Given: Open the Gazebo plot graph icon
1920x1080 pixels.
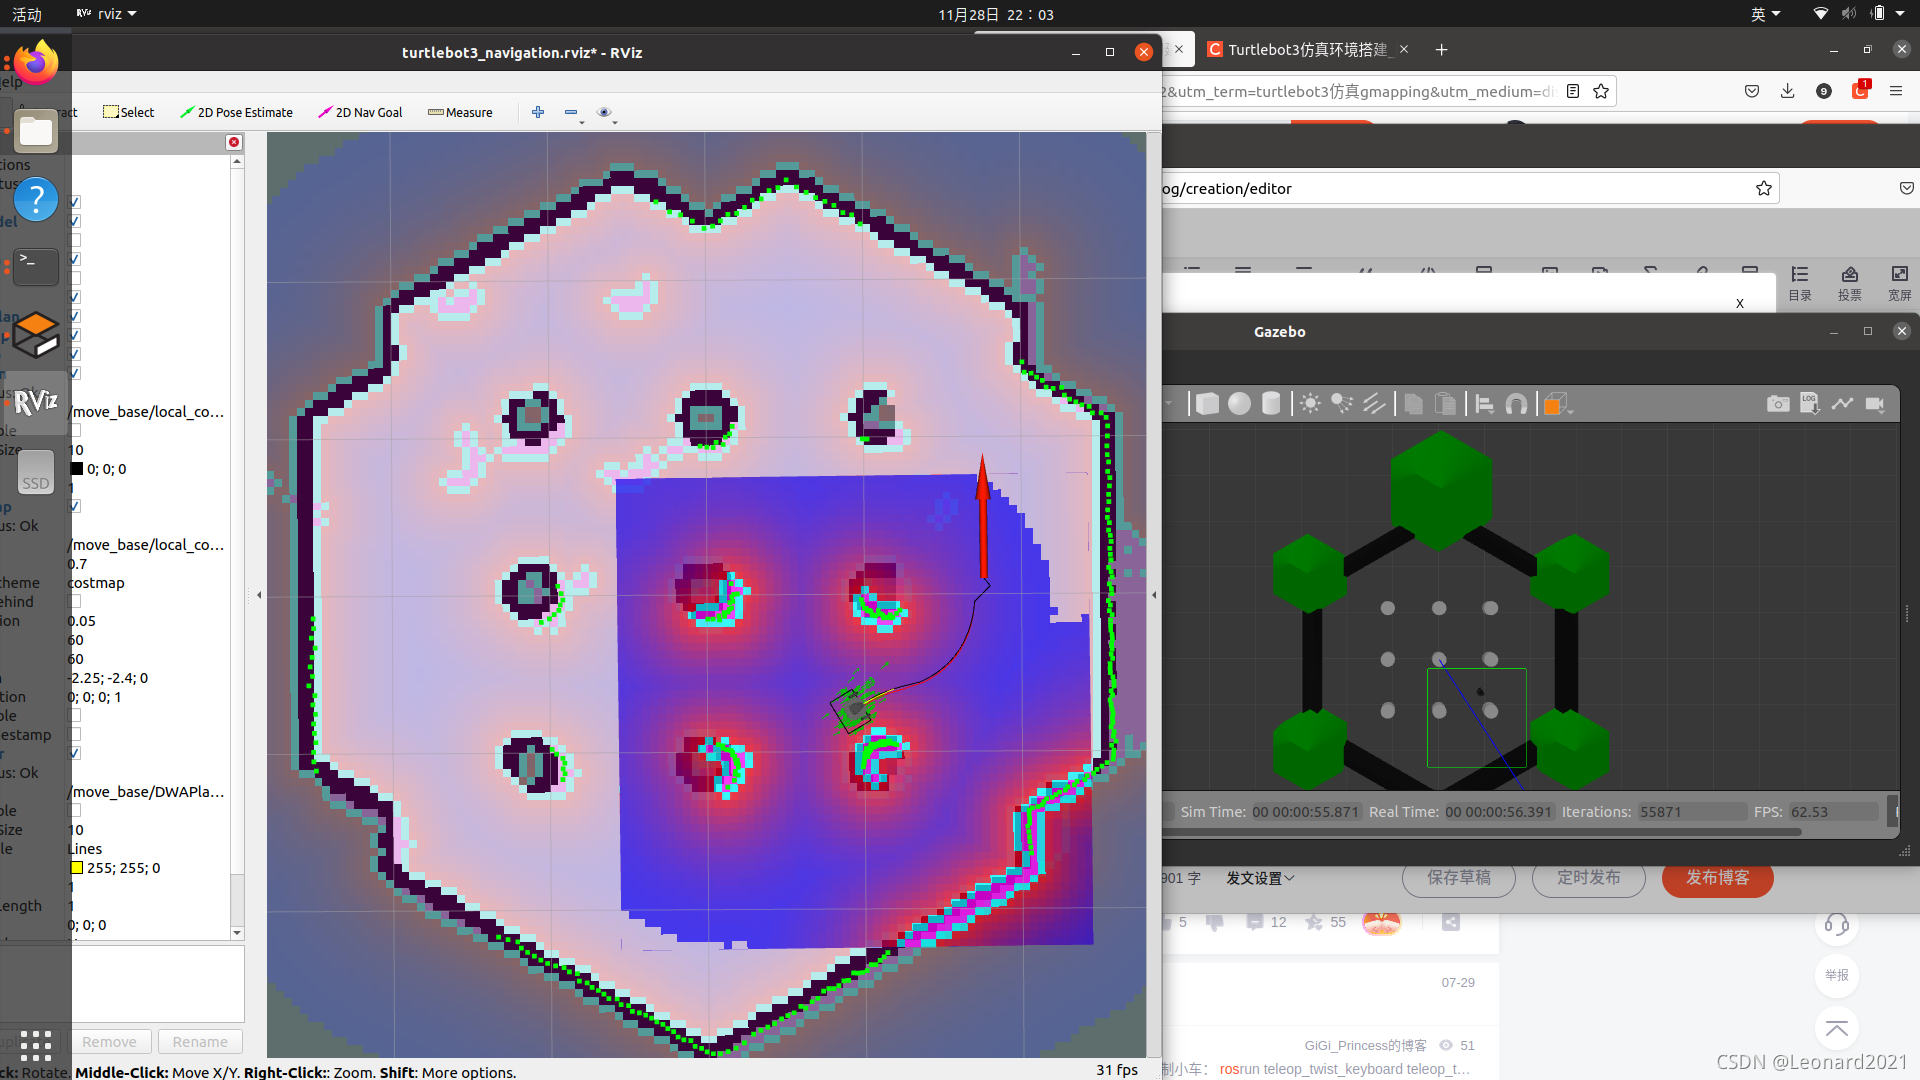Looking at the screenshot, I should pyautogui.click(x=1842, y=404).
